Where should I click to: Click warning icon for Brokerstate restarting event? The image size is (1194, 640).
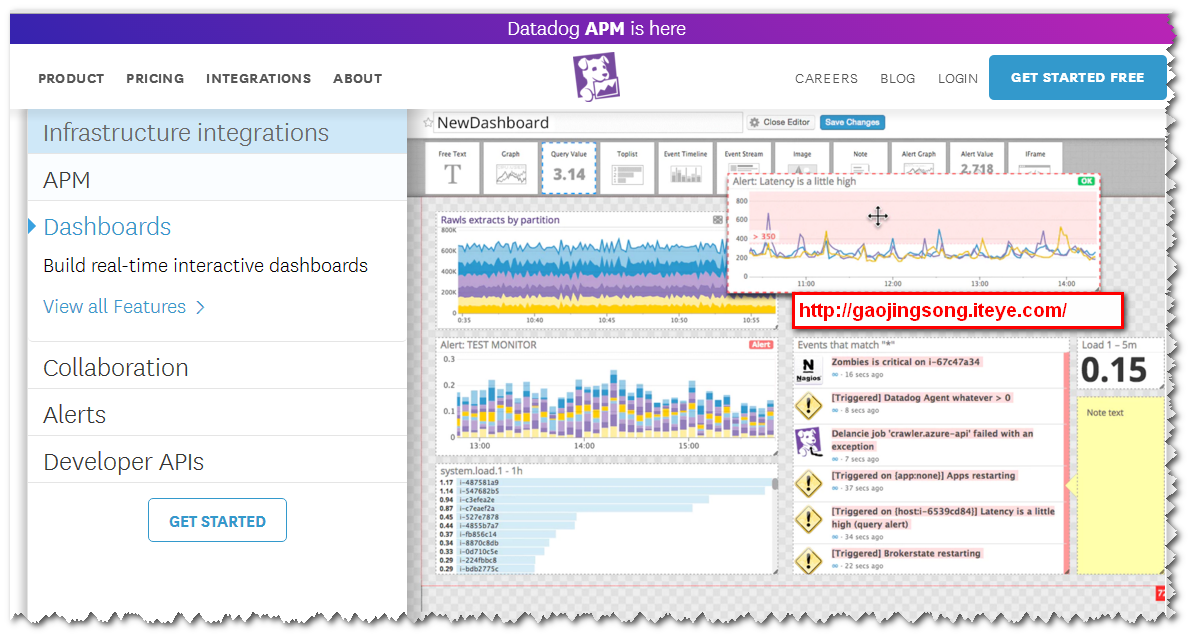[x=809, y=561]
